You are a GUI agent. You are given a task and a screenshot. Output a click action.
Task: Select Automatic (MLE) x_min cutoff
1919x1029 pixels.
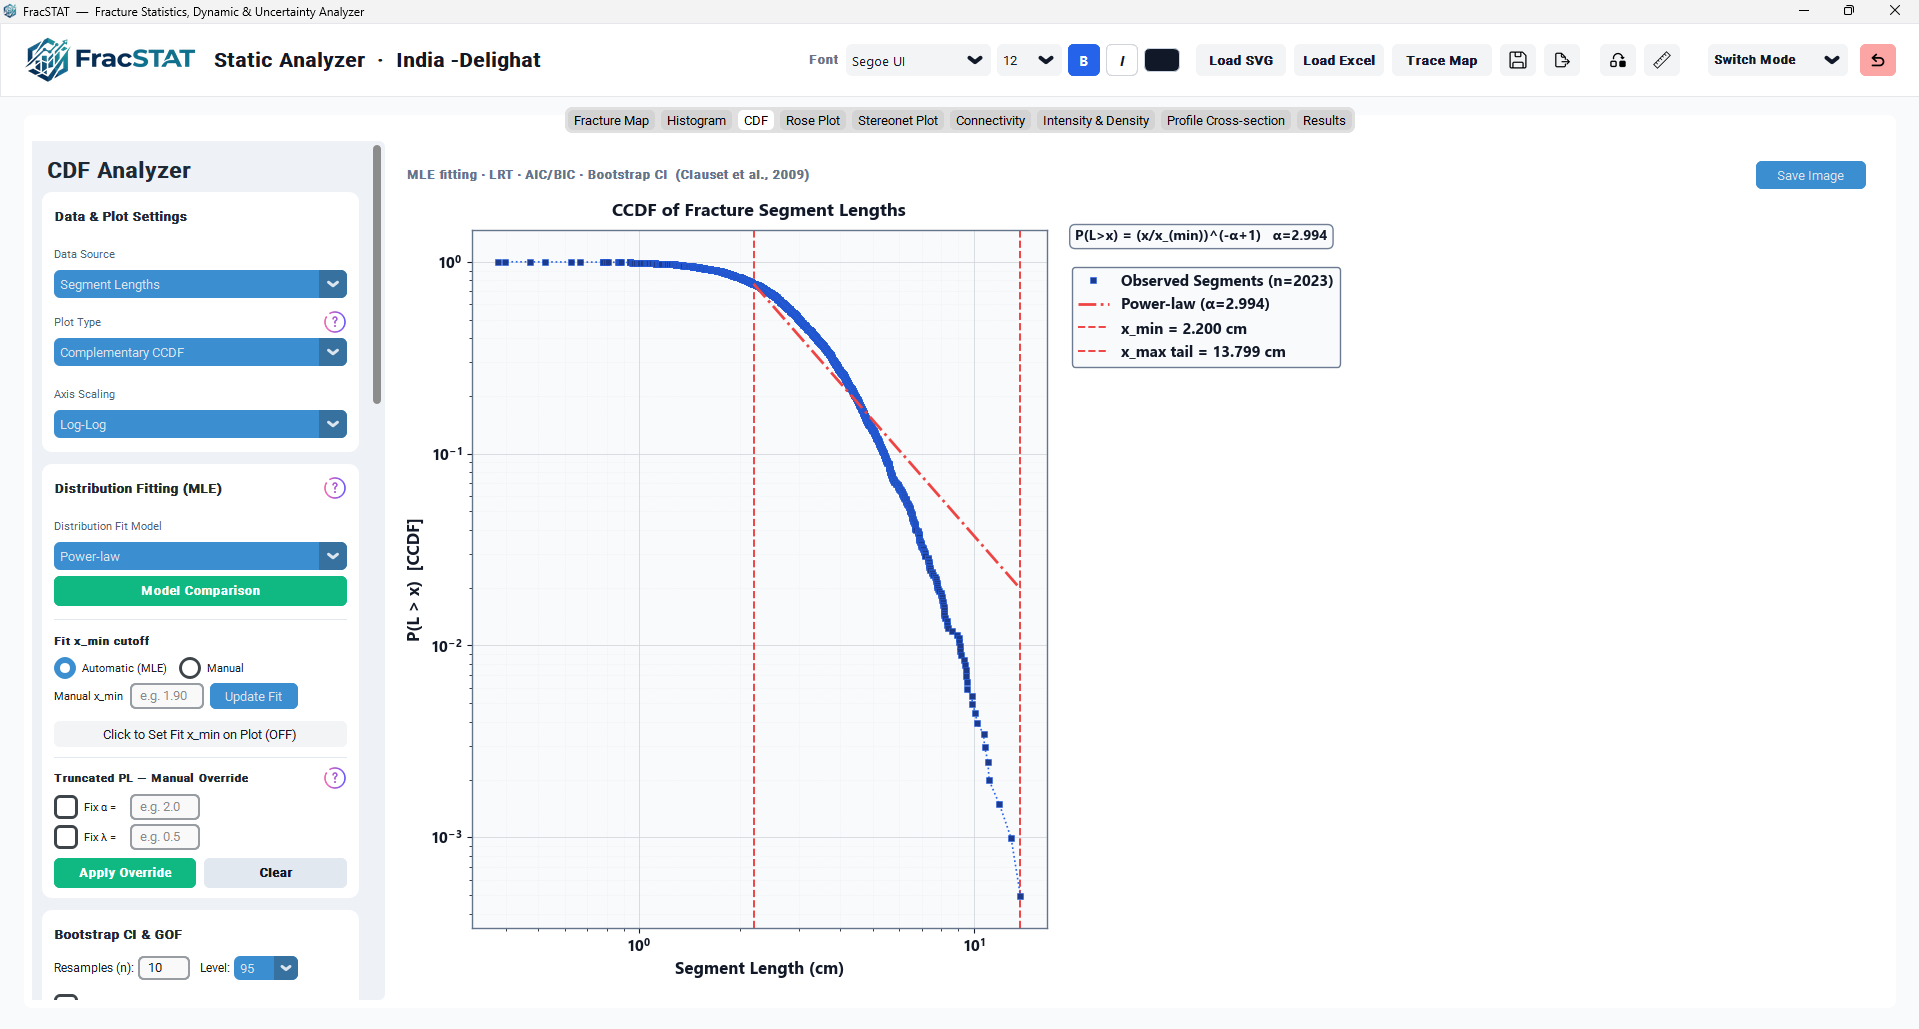point(65,668)
